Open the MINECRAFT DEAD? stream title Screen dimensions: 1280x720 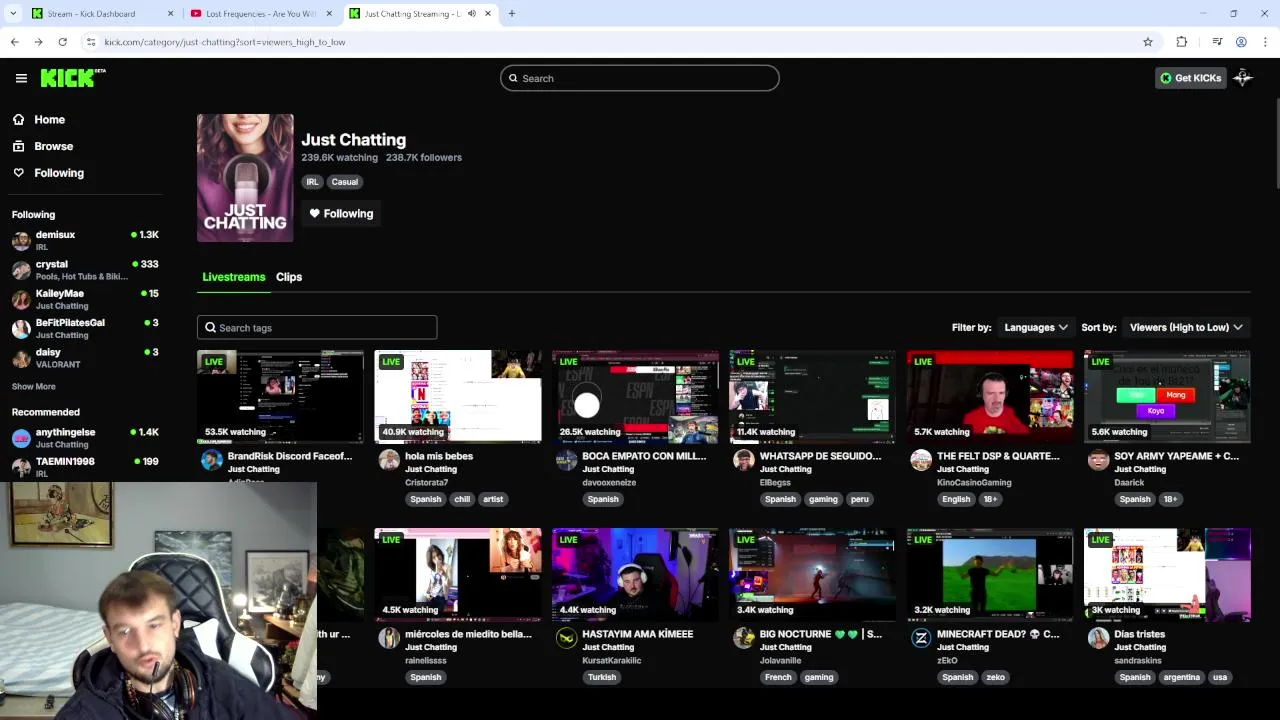point(997,634)
